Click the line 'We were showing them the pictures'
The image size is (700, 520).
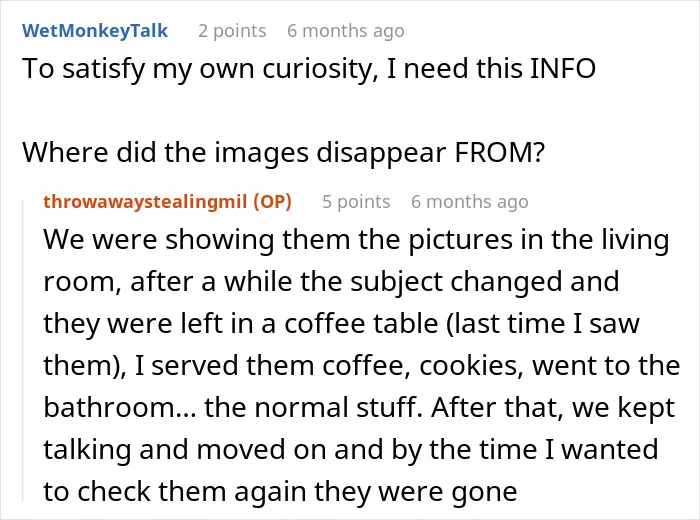click(356, 240)
